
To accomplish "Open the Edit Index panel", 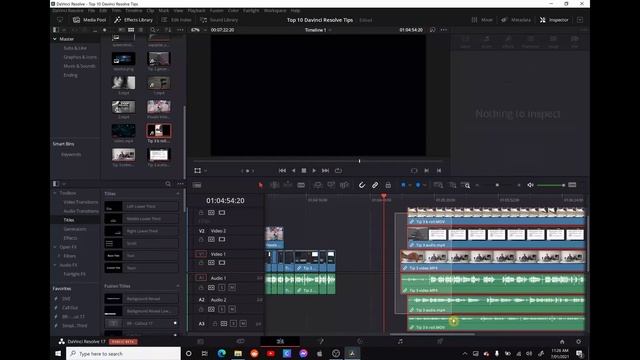I will coord(176,20).
